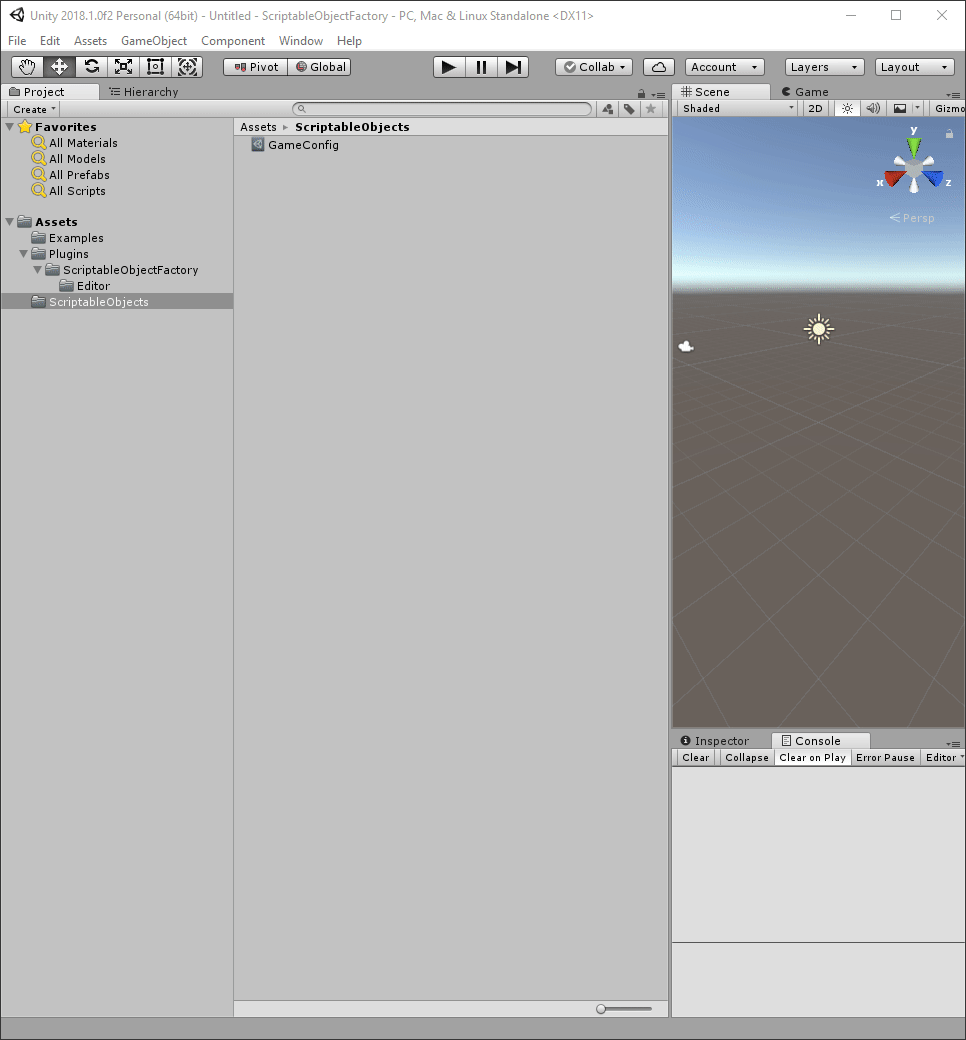The height and width of the screenshot is (1040, 966).
Task: Toggle Clear on Play in Console
Action: [x=812, y=757]
